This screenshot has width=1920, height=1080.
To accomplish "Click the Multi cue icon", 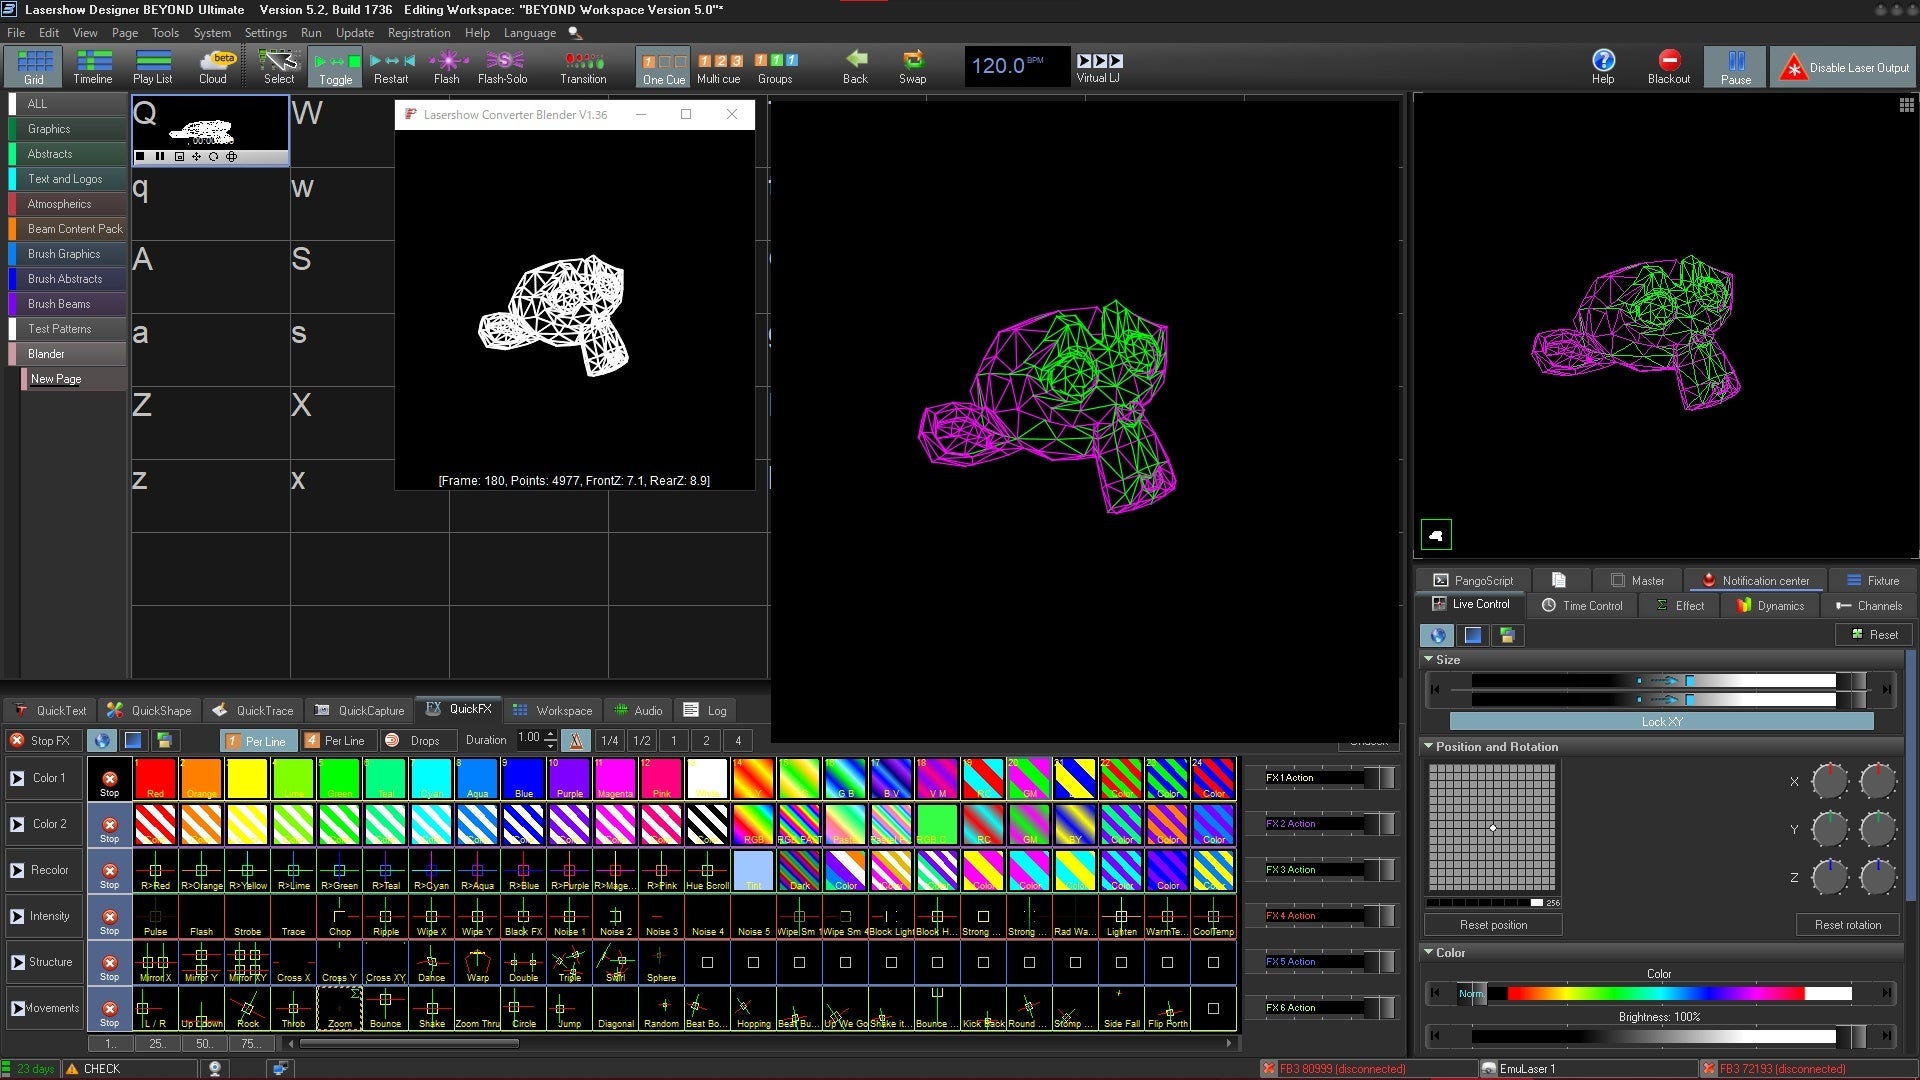I will coord(718,66).
